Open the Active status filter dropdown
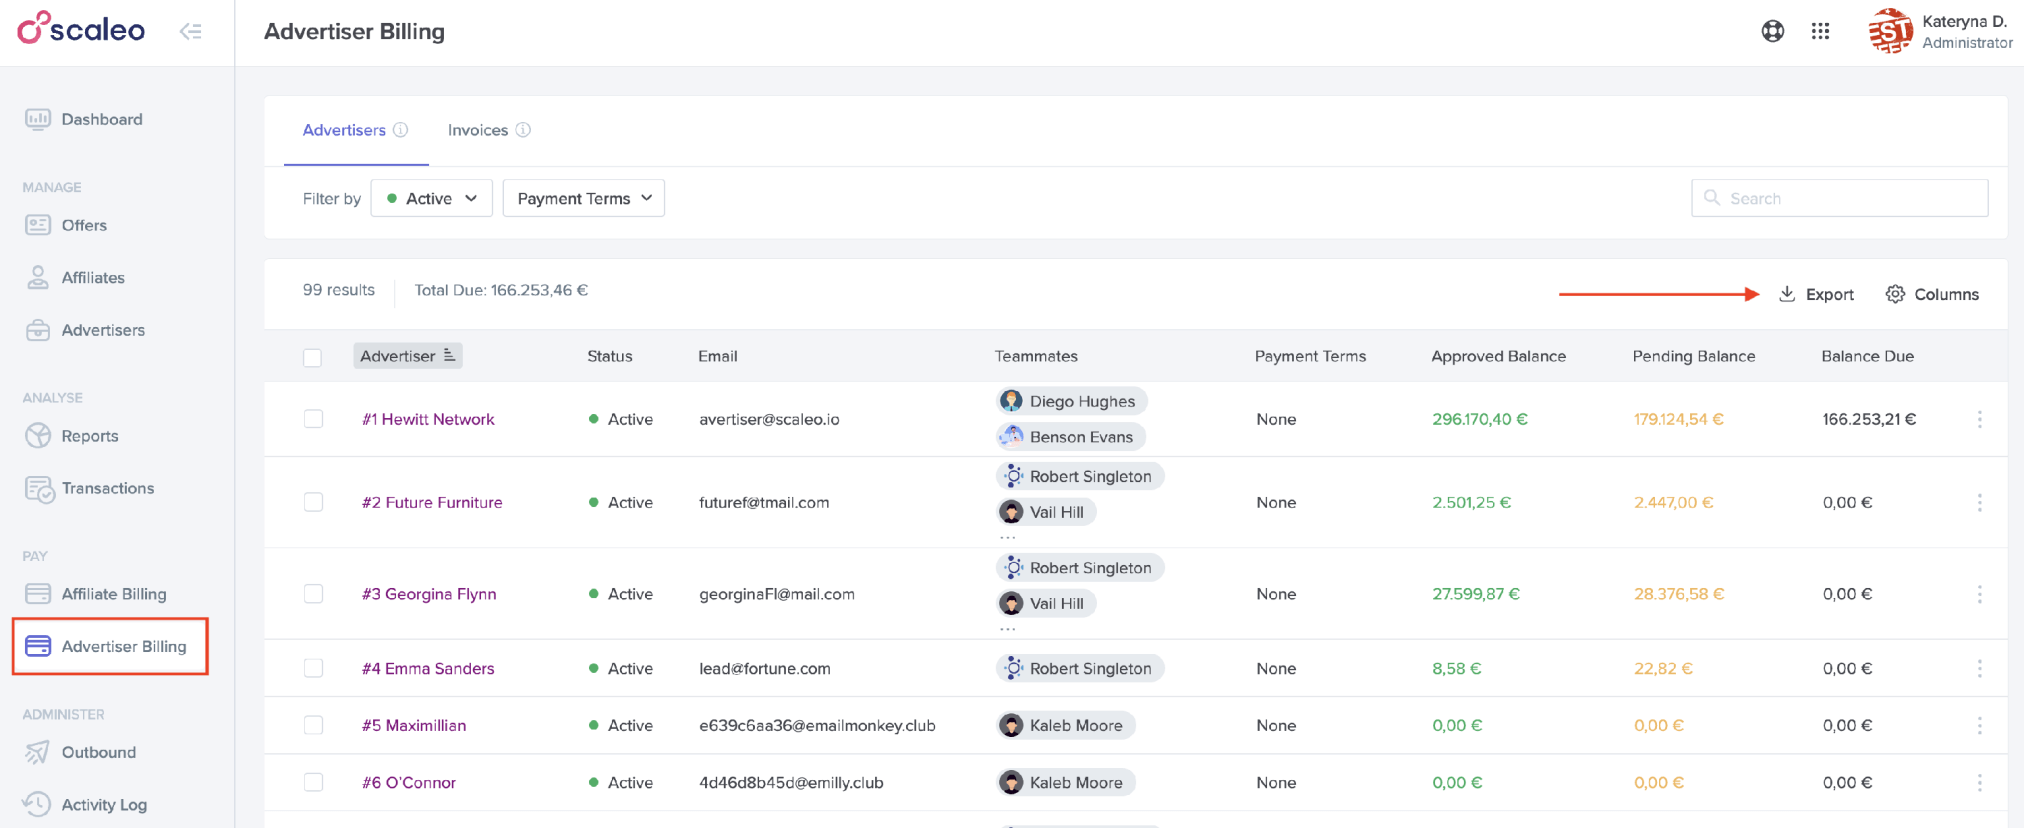The width and height of the screenshot is (2024, 828). tap(432, 198)
